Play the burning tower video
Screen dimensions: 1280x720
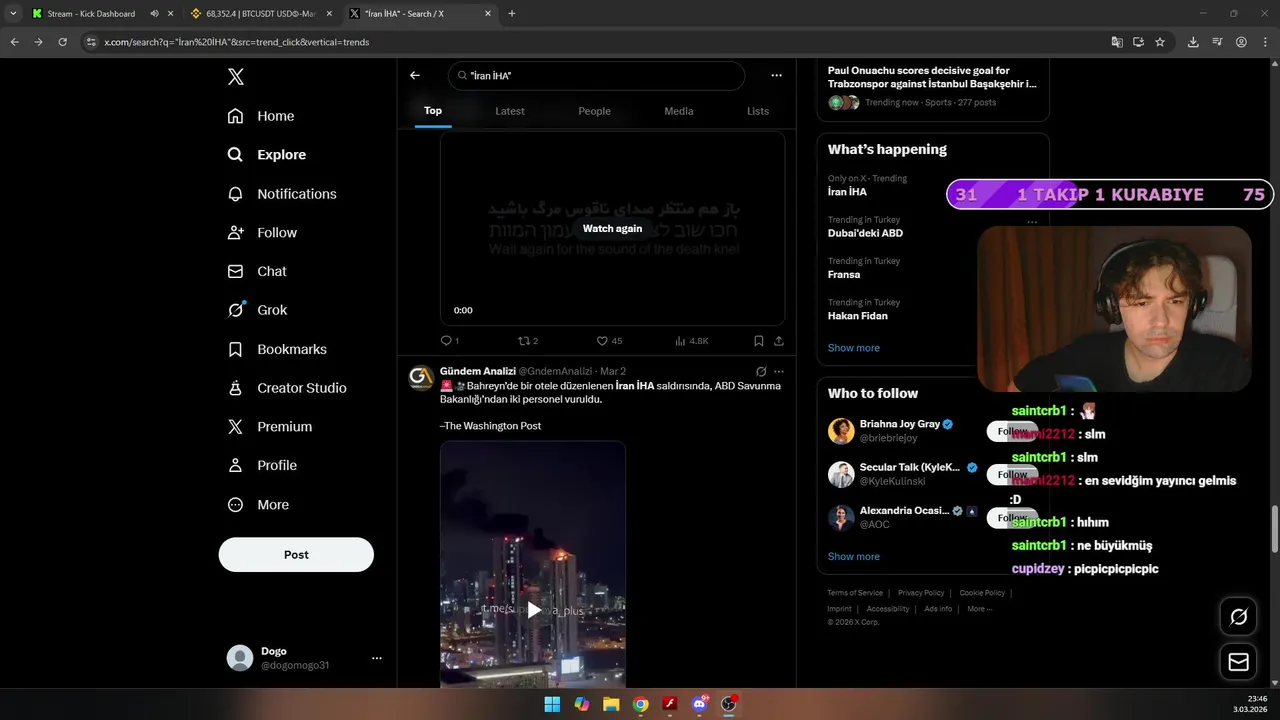pos(534,610)
